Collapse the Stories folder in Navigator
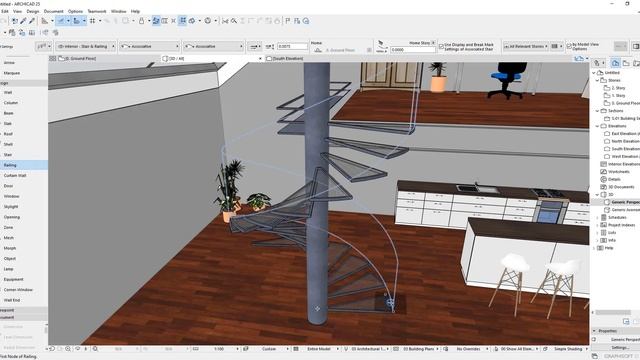Screen dimensions: 640x360 point(598,80)
